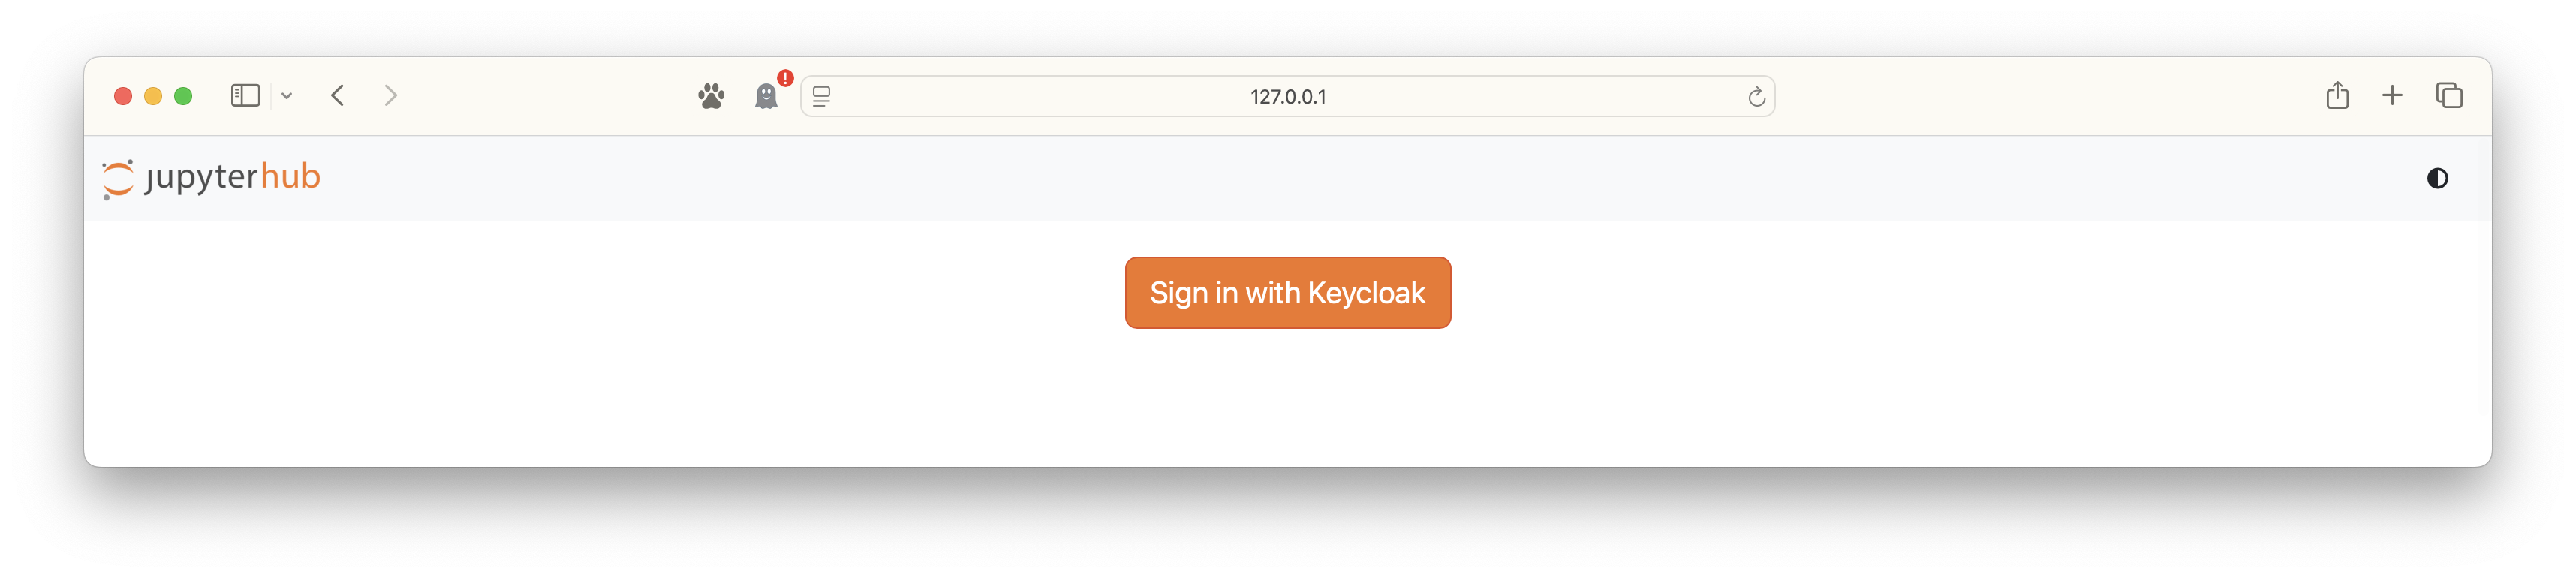Open the page menu icon in address bar

click(821, 96)
